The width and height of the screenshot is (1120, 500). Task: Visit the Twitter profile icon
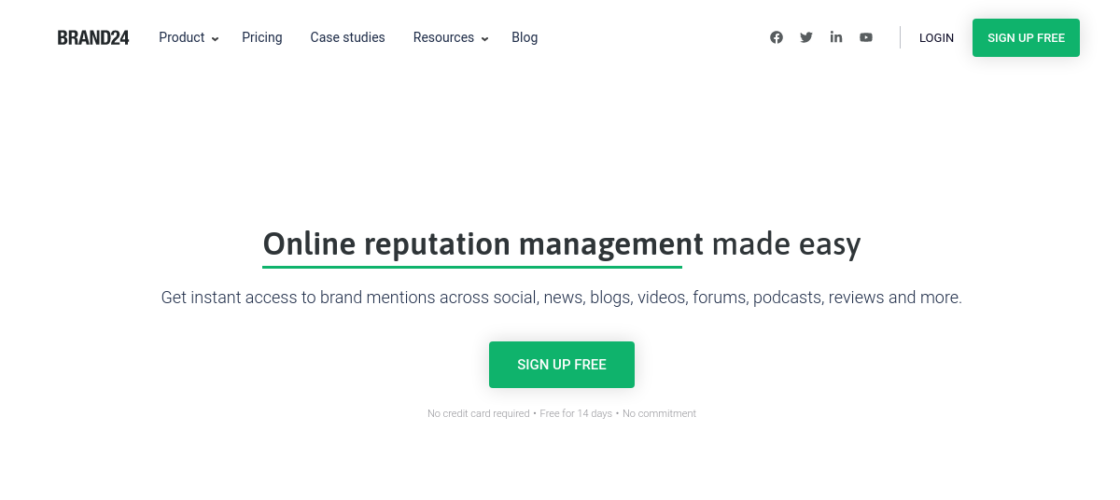[806, 38]
